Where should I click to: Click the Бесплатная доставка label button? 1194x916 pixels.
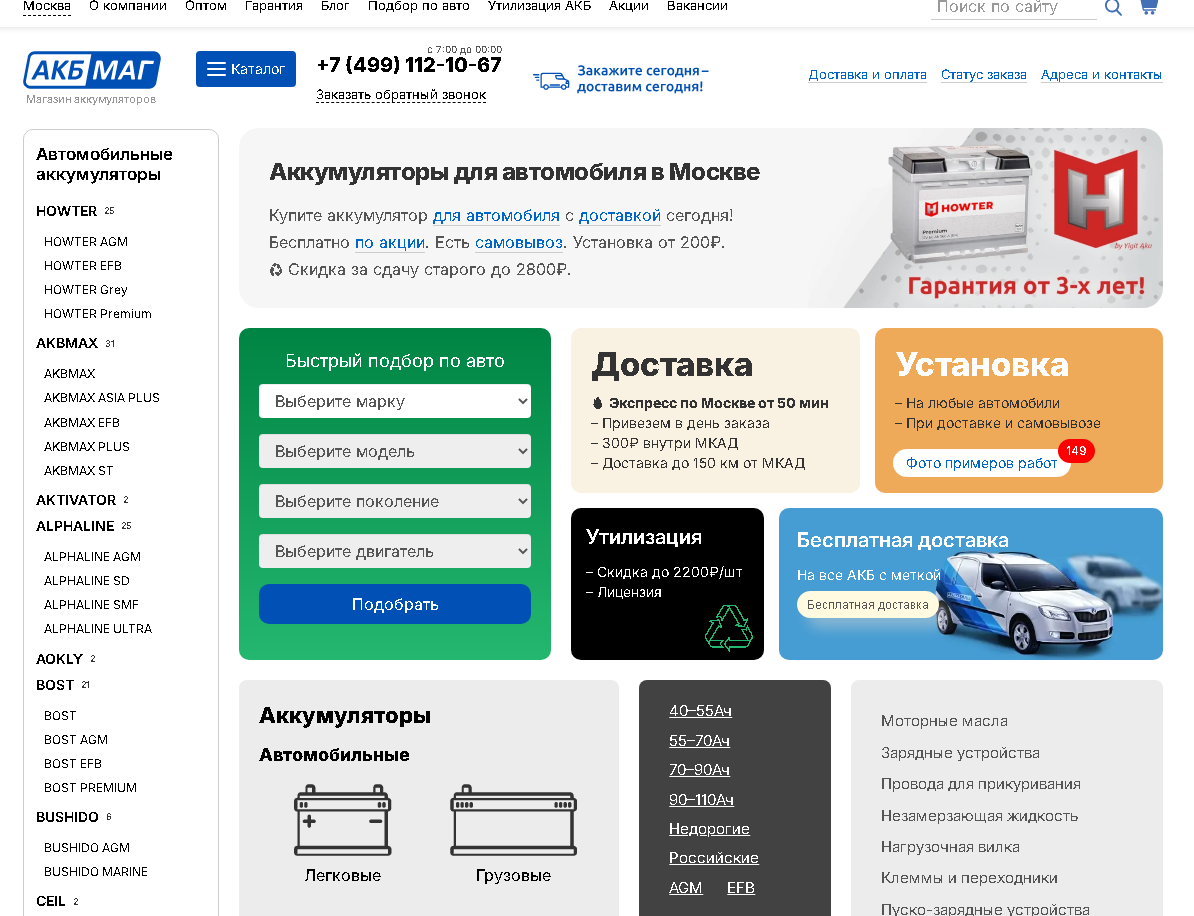[x=867, y=605]
